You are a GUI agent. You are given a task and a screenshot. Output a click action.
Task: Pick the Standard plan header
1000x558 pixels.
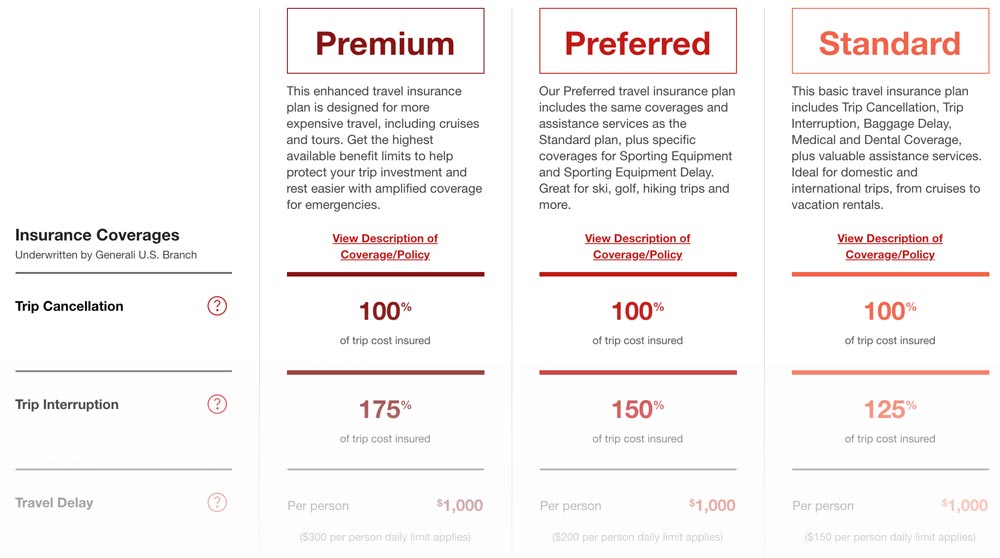click(x=890, y=42)
